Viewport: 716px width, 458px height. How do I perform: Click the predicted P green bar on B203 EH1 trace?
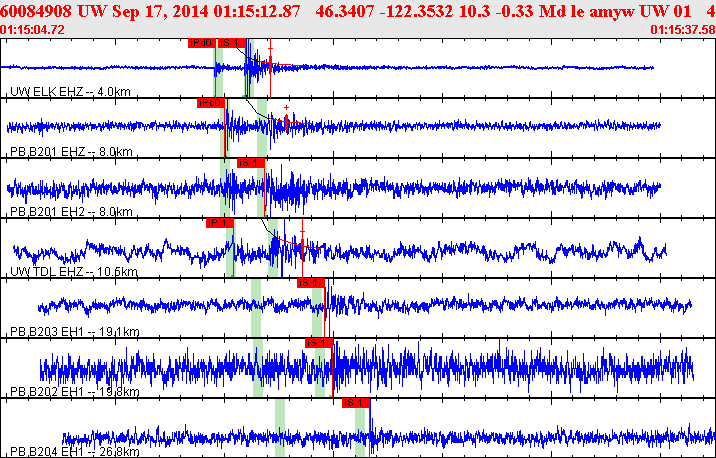coord(256,308)
